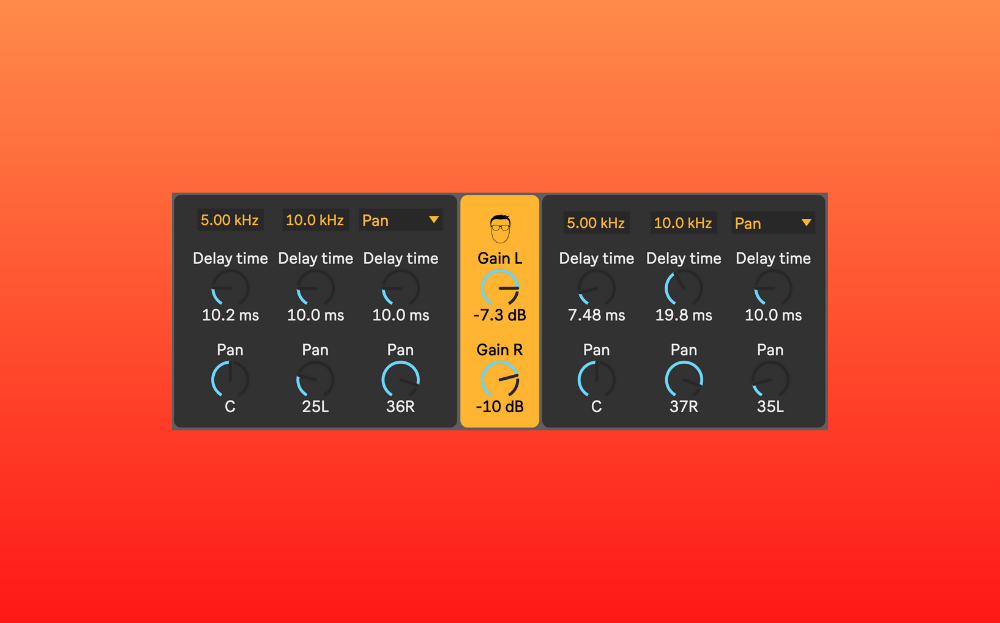Open the left panel Pan dropdown
The height and width of the screenshot is (623, 1000).
401,220
